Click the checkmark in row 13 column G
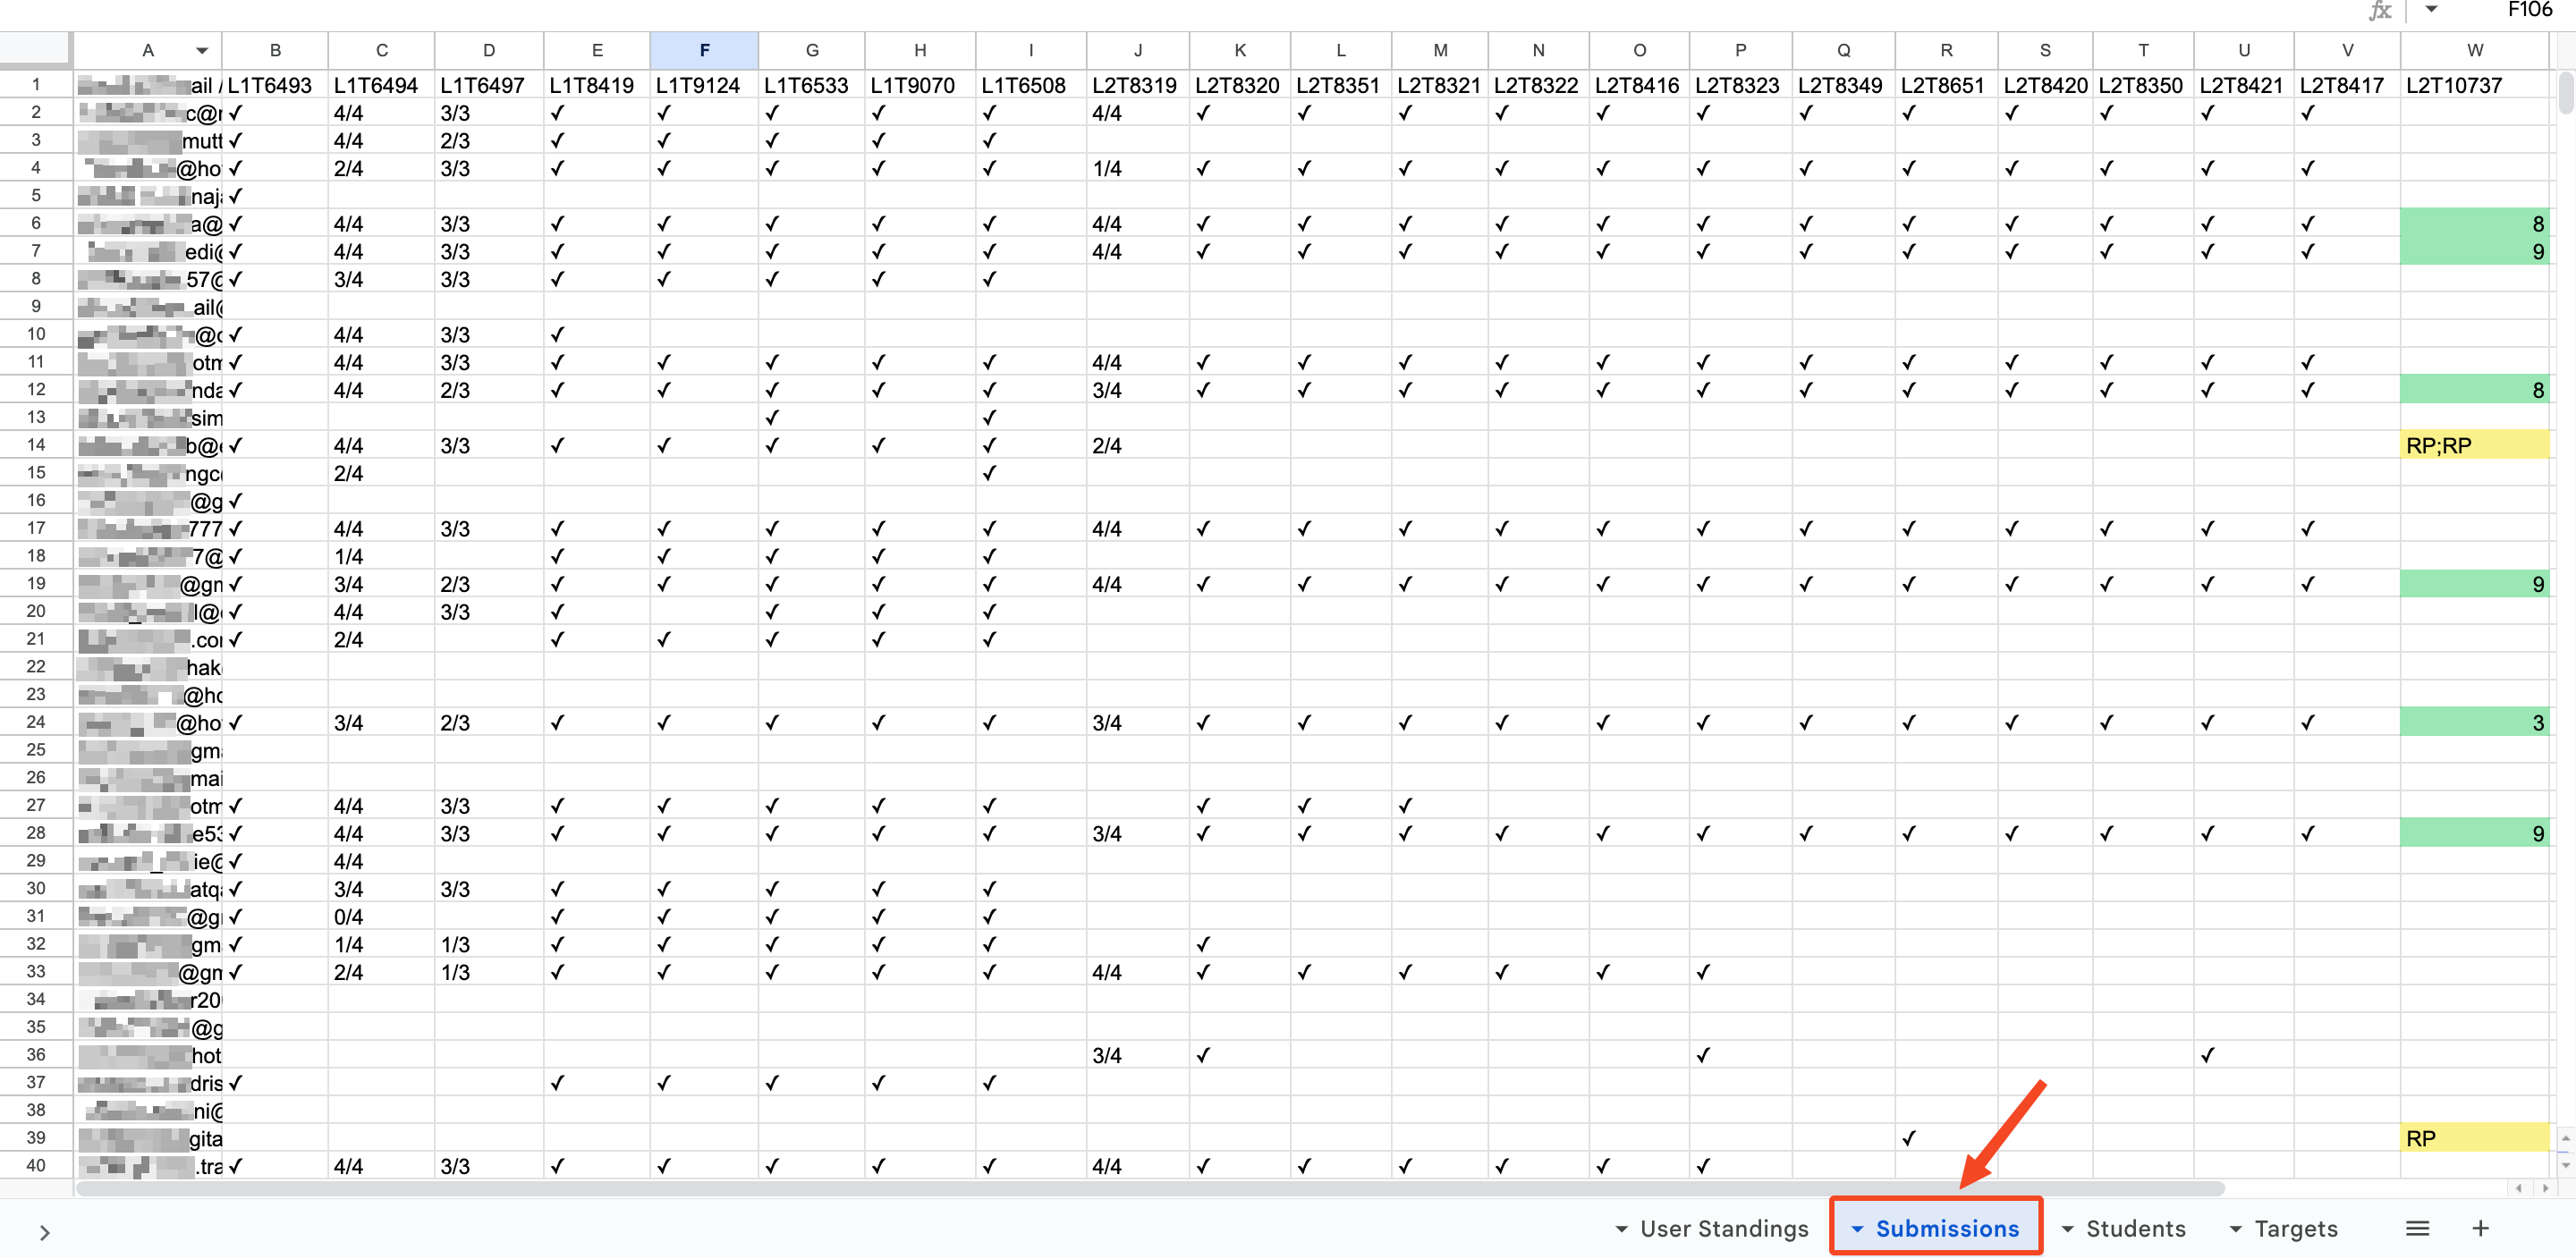Image resolution: width=2576 pixels, height=1259 pixels. pos(771,417)
